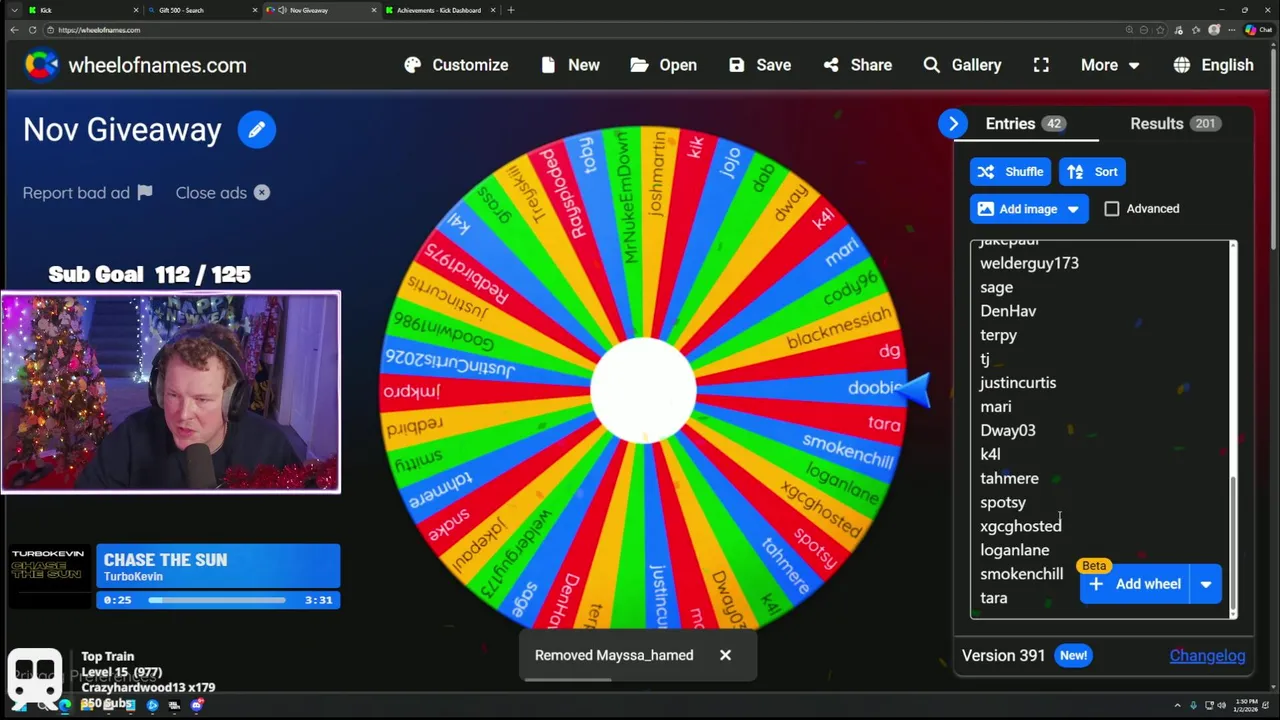This screenshot has width=1280, height=720.
Task: Open a saved wheel via Open
Action: (664, 65)
